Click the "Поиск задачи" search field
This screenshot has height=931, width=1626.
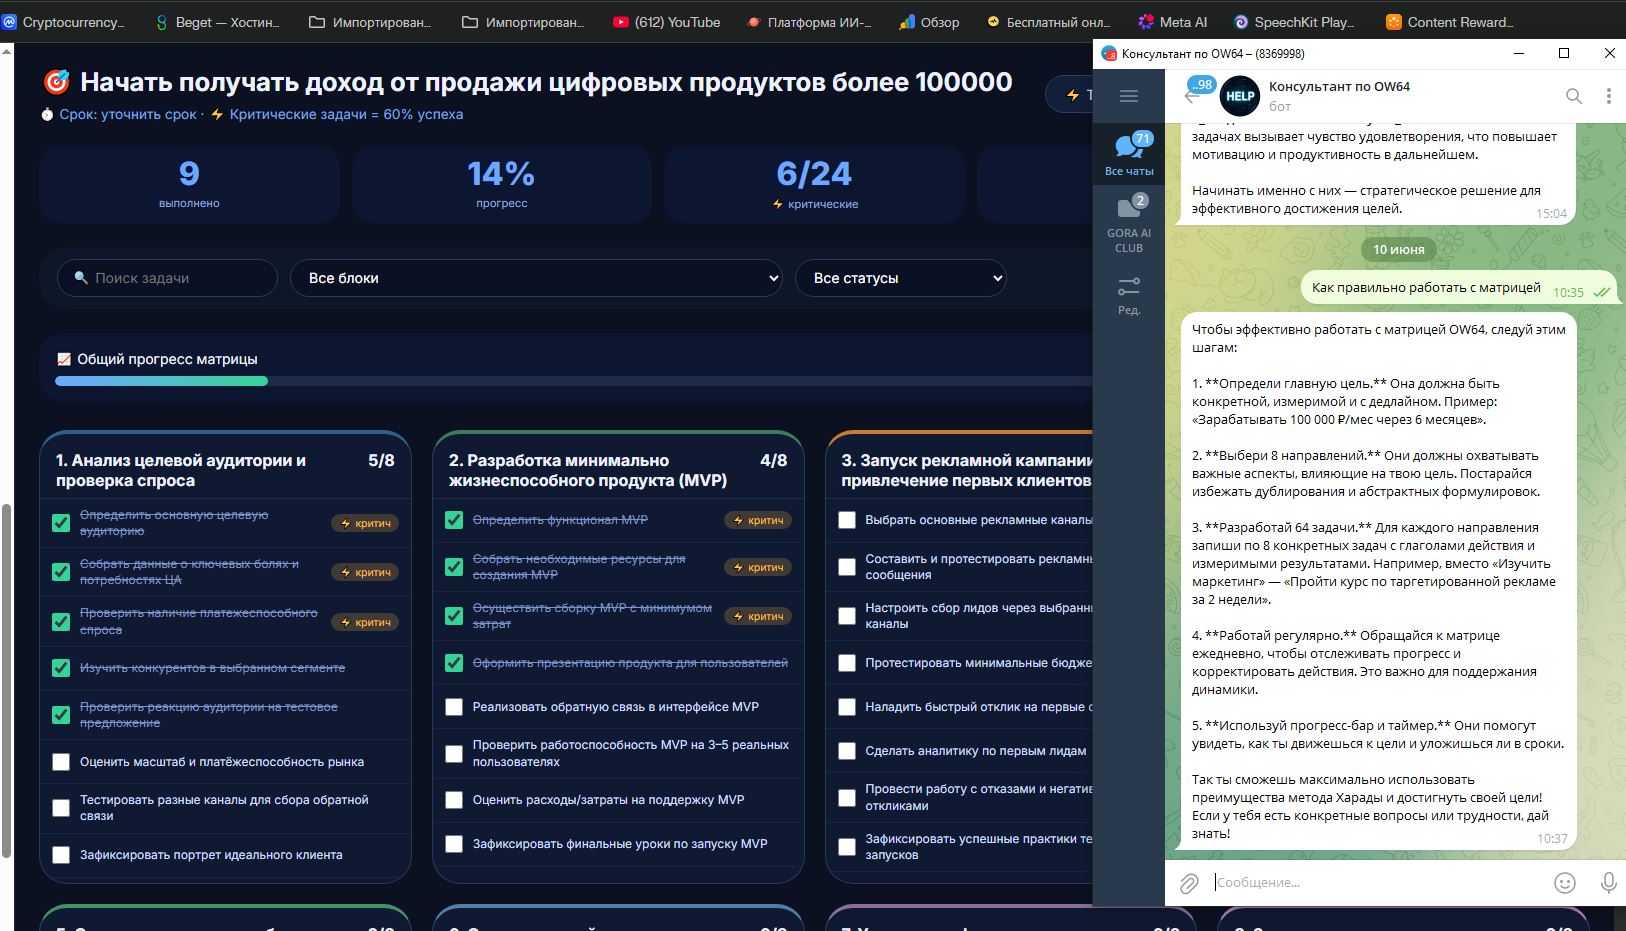tap(167, 278)
